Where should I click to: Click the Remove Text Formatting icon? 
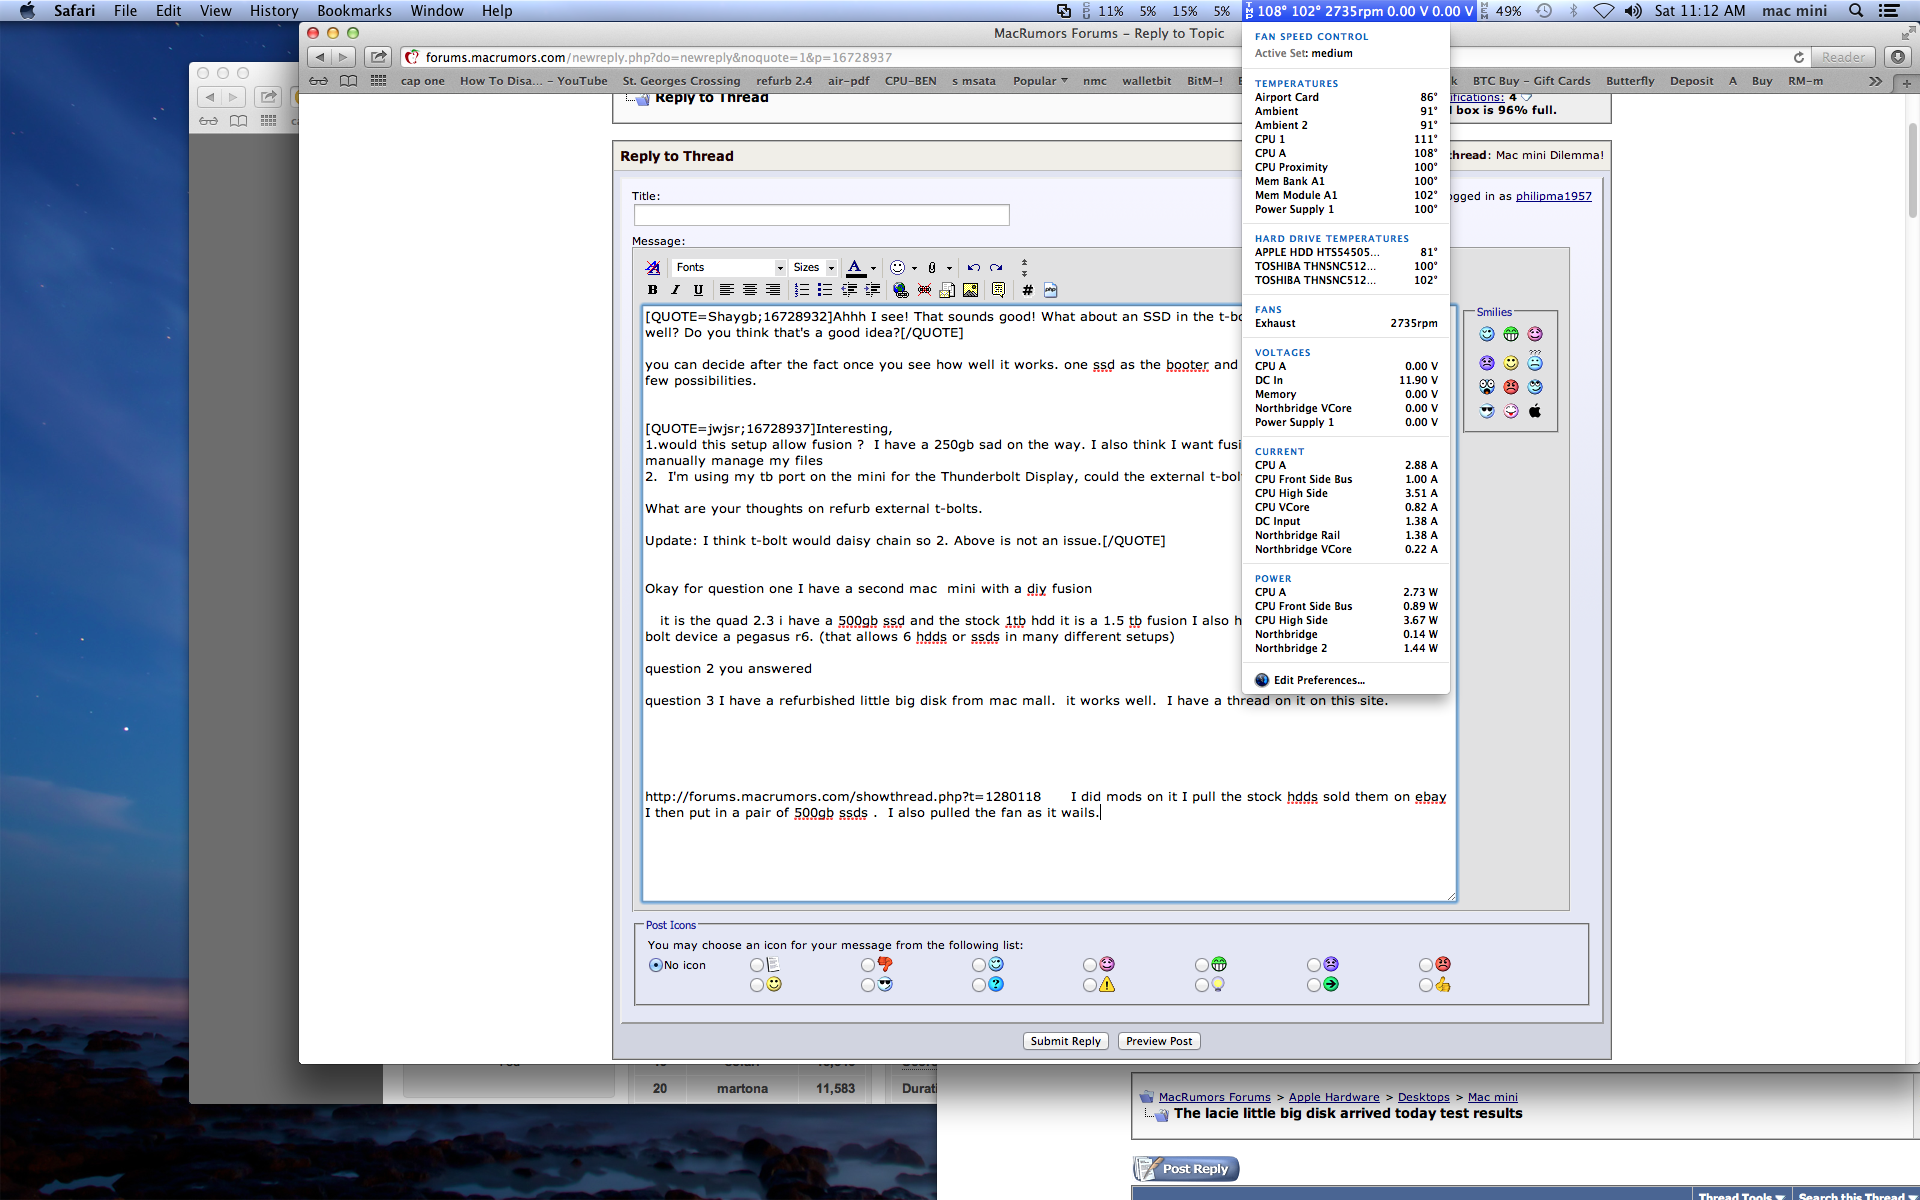[x=653, y=267]
